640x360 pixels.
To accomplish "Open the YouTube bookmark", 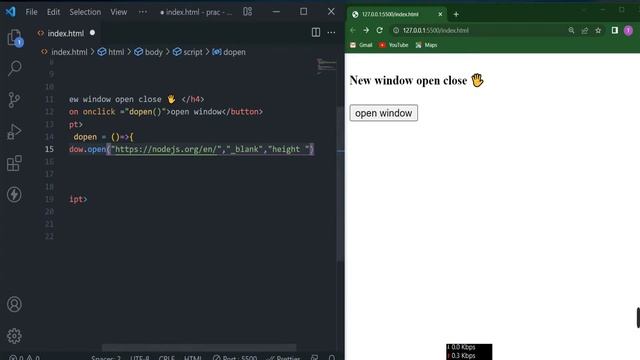I will [393, 45].
